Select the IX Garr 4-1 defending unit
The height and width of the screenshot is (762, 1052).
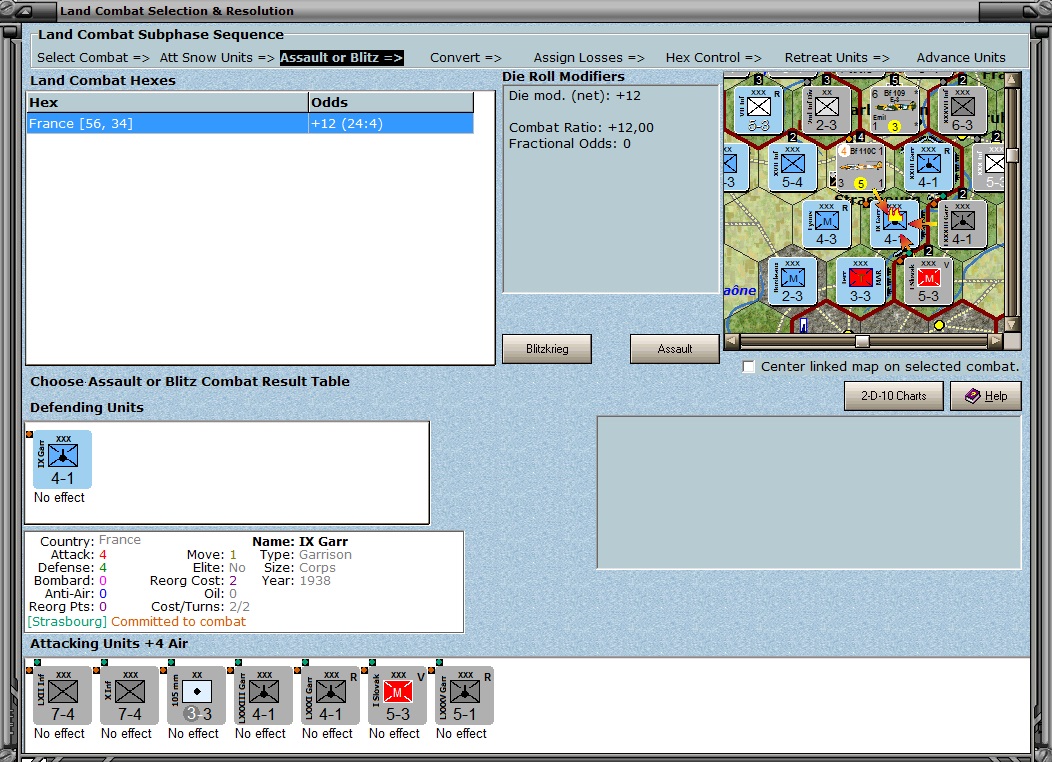tap(62, 459)
